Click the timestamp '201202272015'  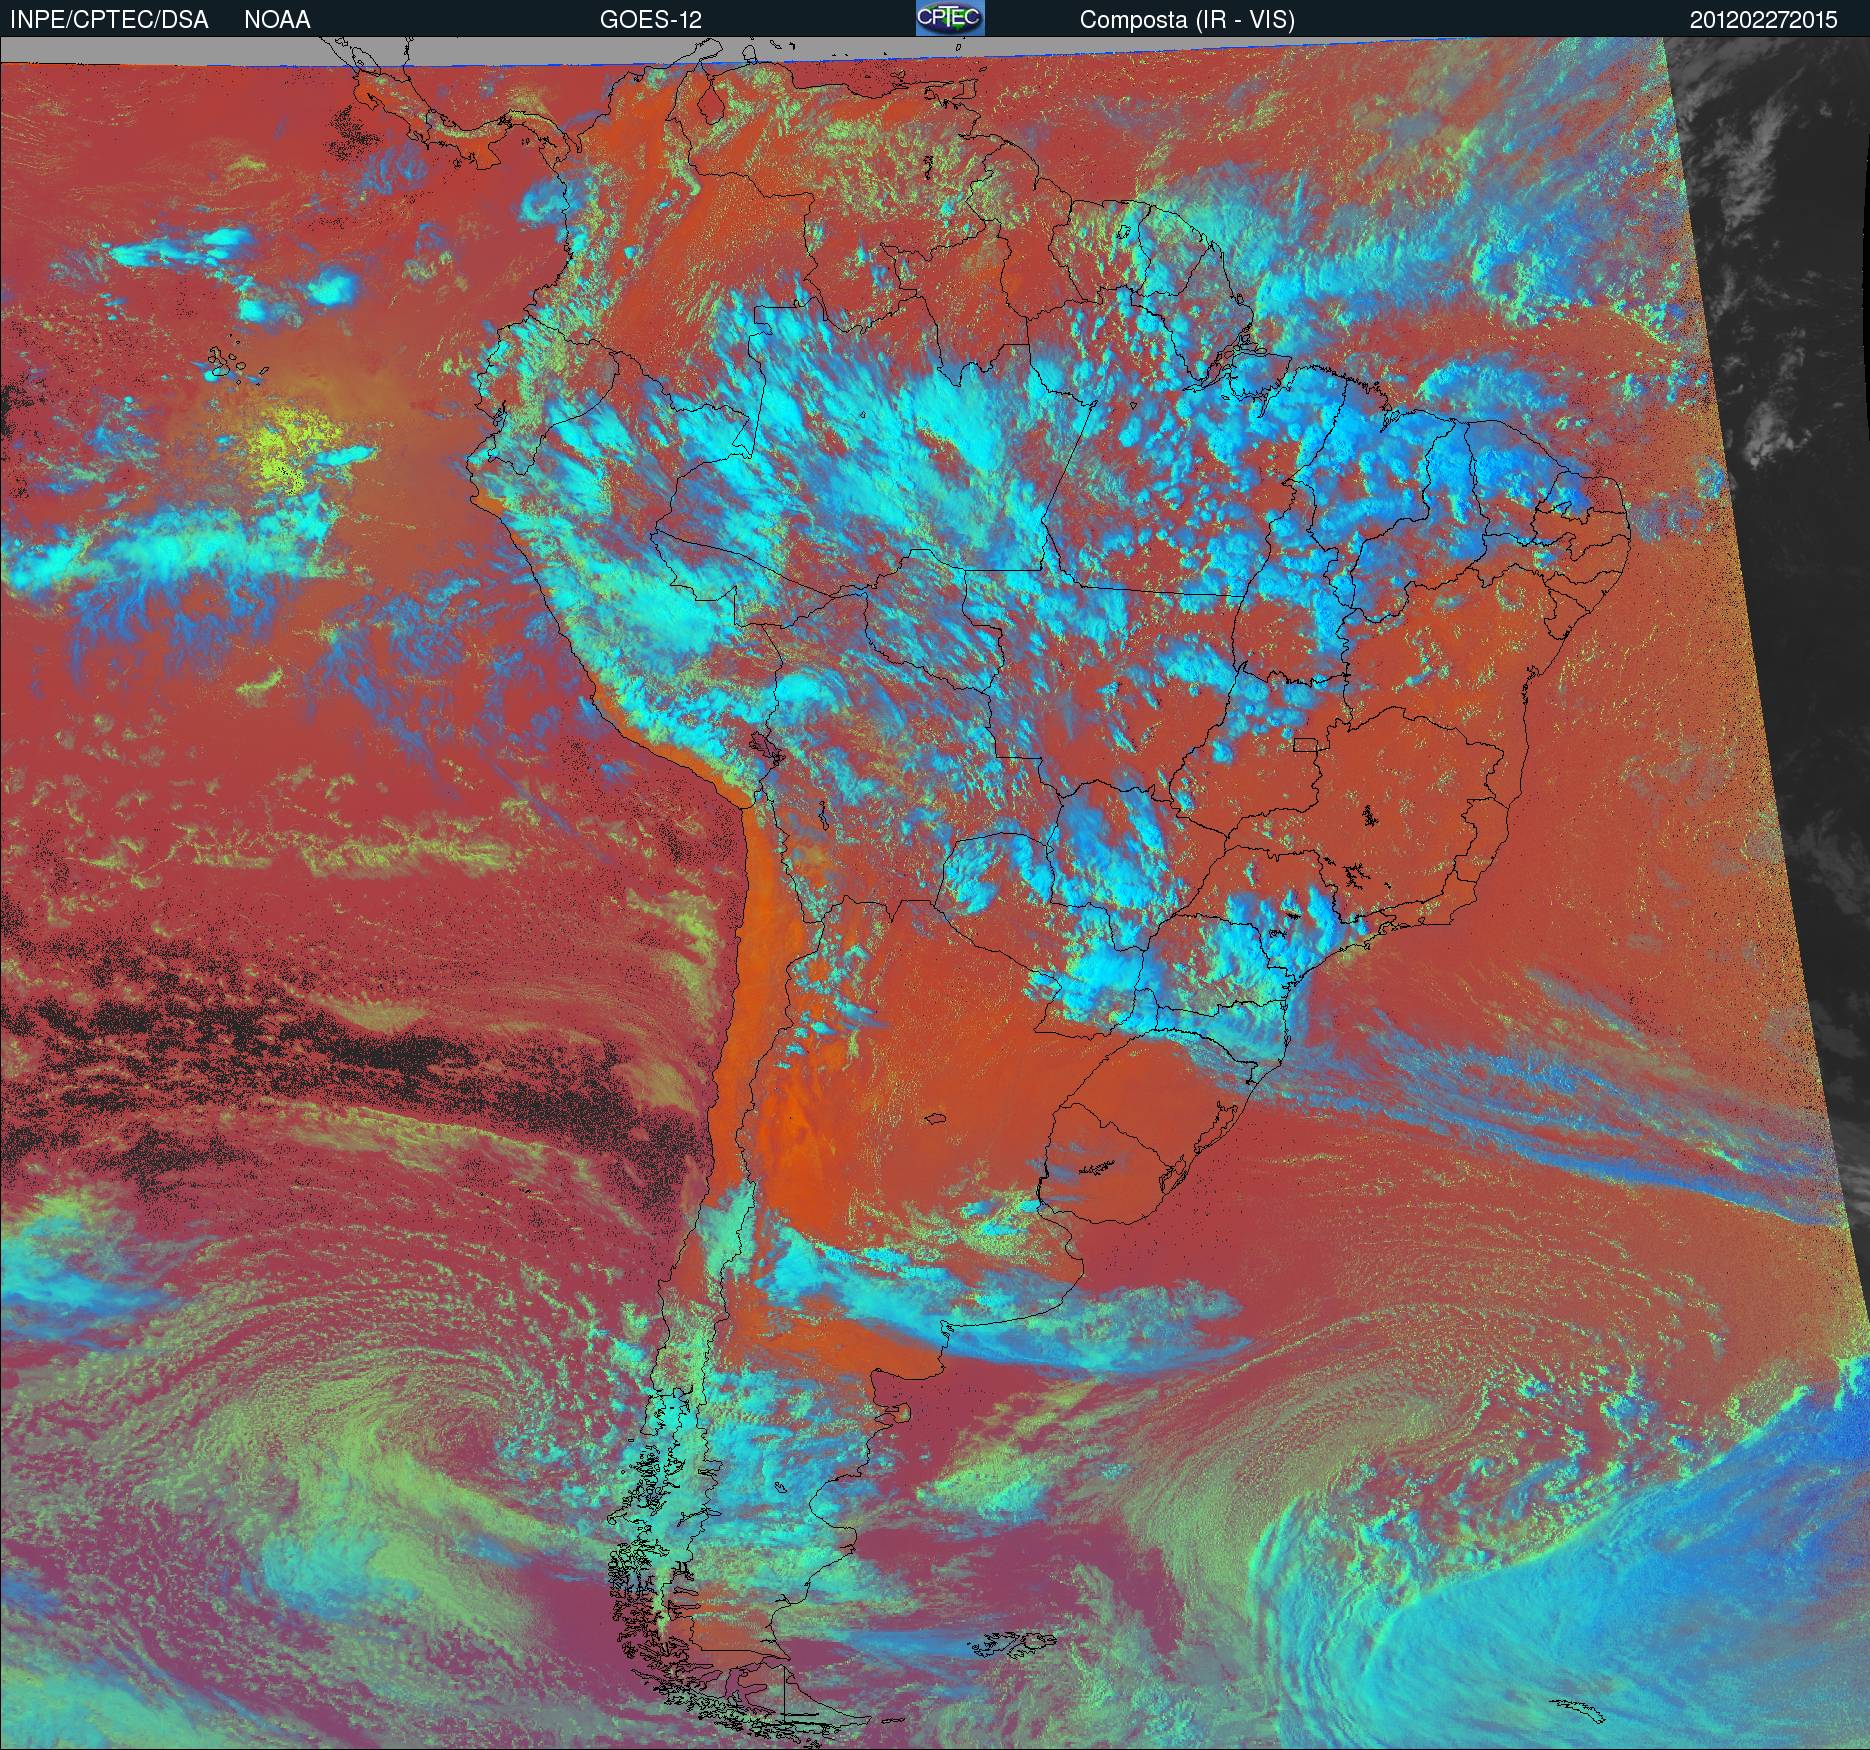pyautogui.click(x=1764, y=20)
